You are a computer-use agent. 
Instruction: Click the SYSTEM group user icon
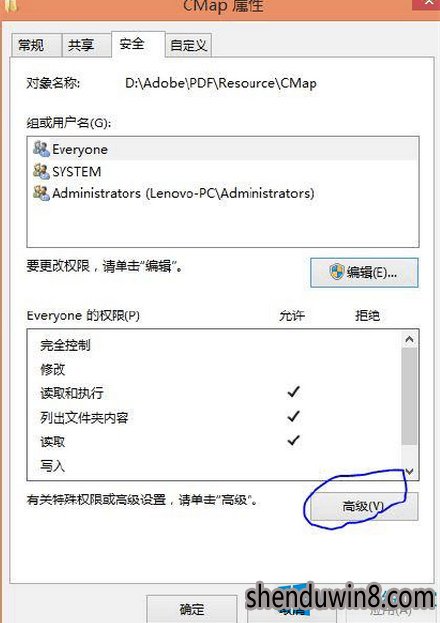(x=41, y=171)
